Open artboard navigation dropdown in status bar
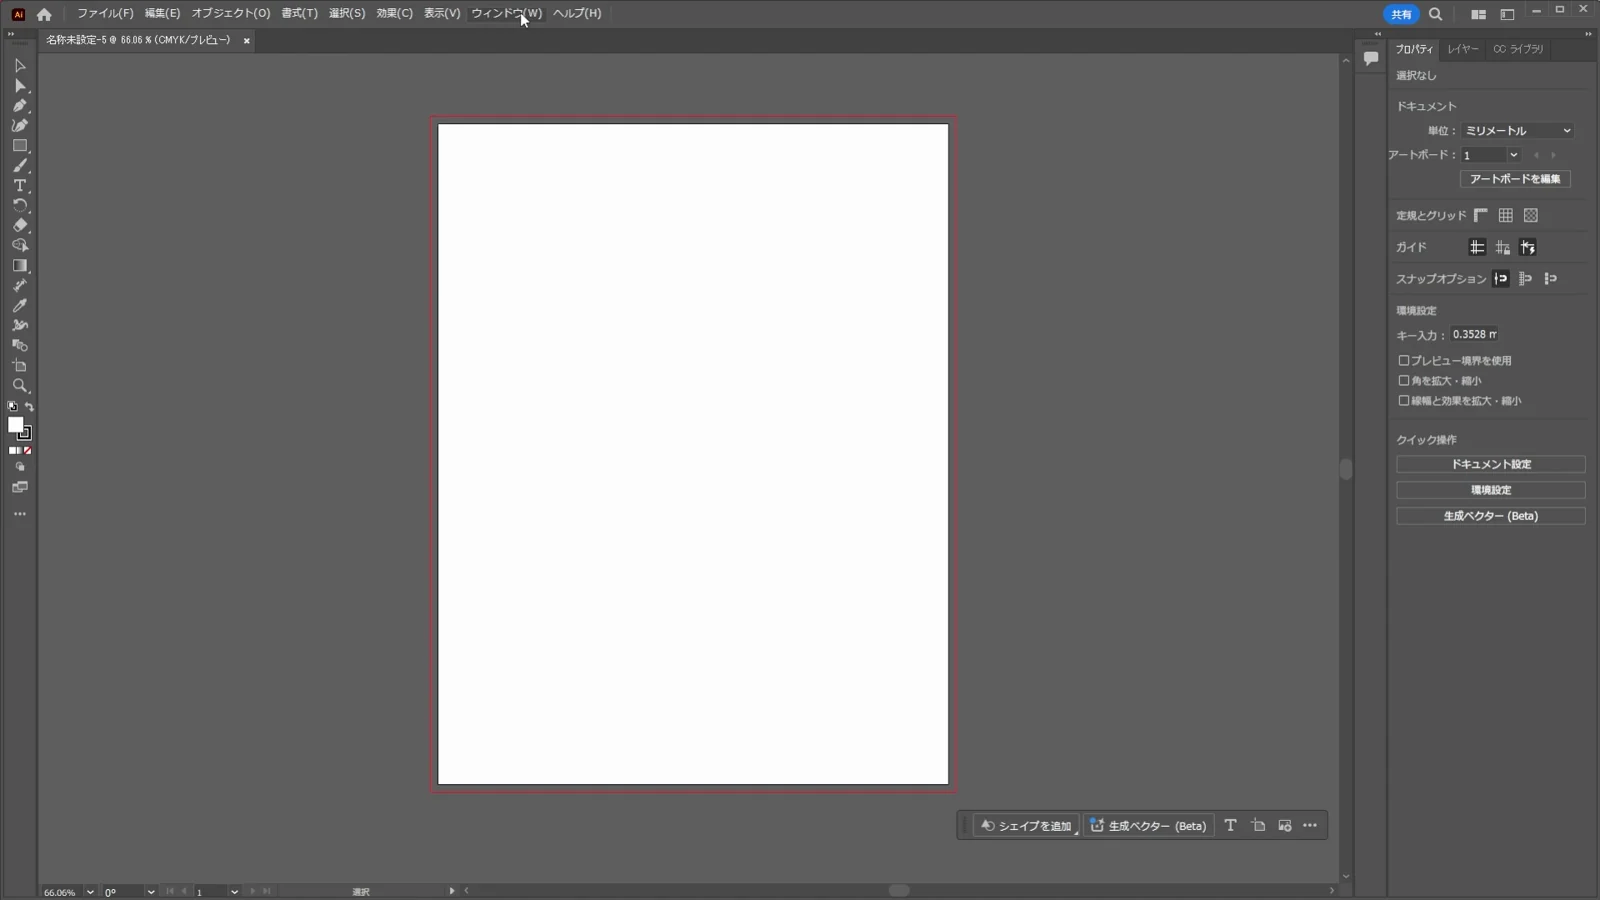 (234, 892)
